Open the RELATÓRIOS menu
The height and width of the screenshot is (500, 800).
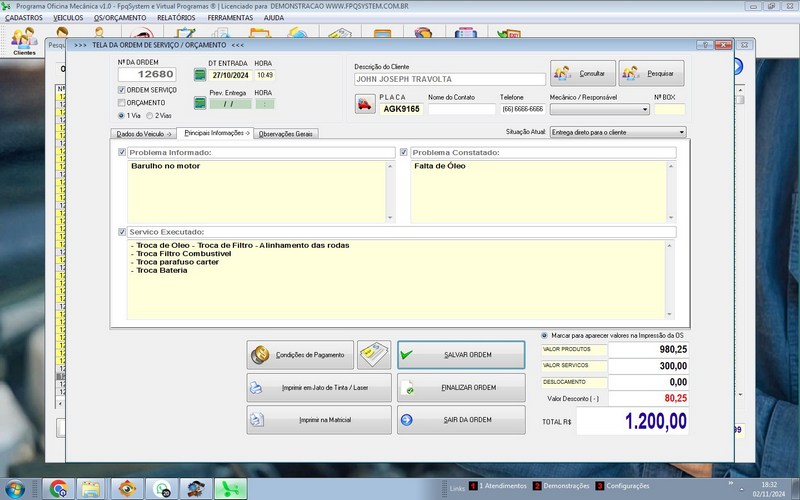(175, 18)
